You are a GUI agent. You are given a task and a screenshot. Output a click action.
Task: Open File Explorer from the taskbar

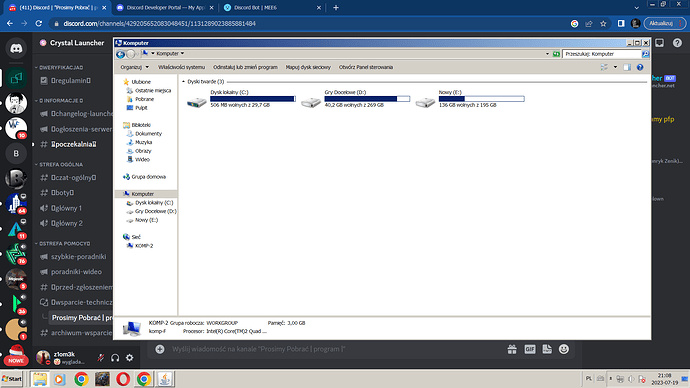click(x=40, y=379)
